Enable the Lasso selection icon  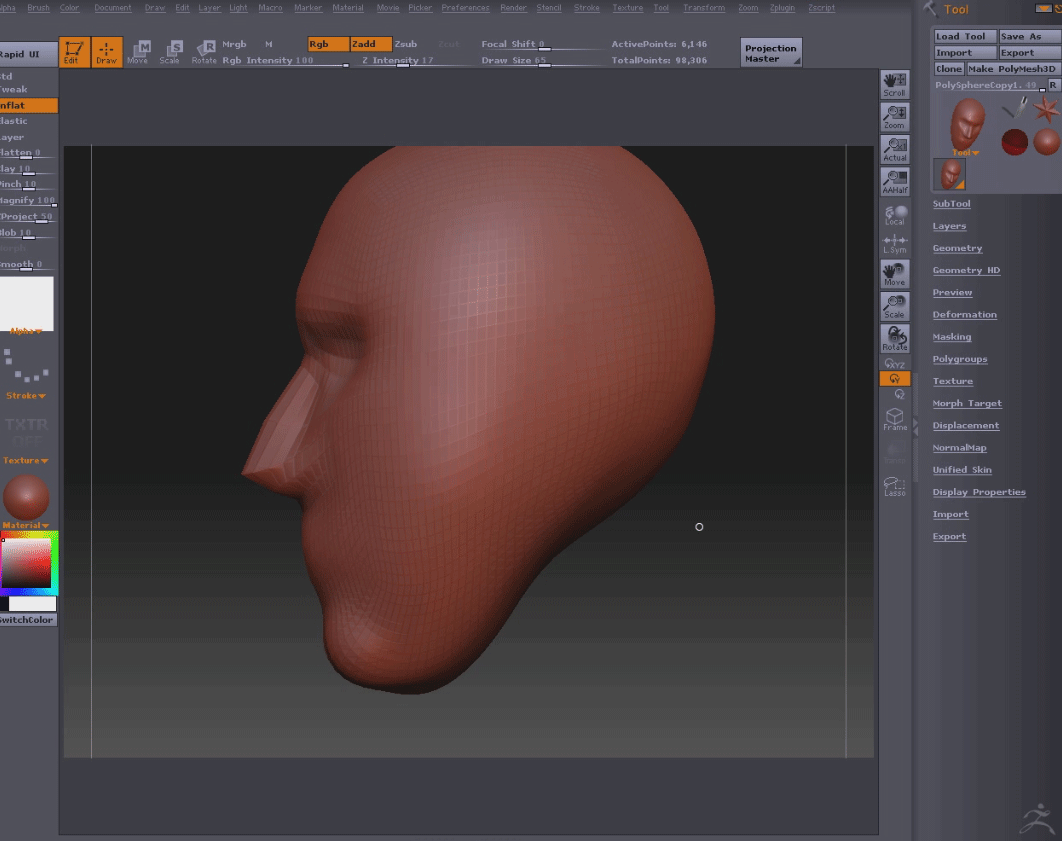tap(894, 486)
